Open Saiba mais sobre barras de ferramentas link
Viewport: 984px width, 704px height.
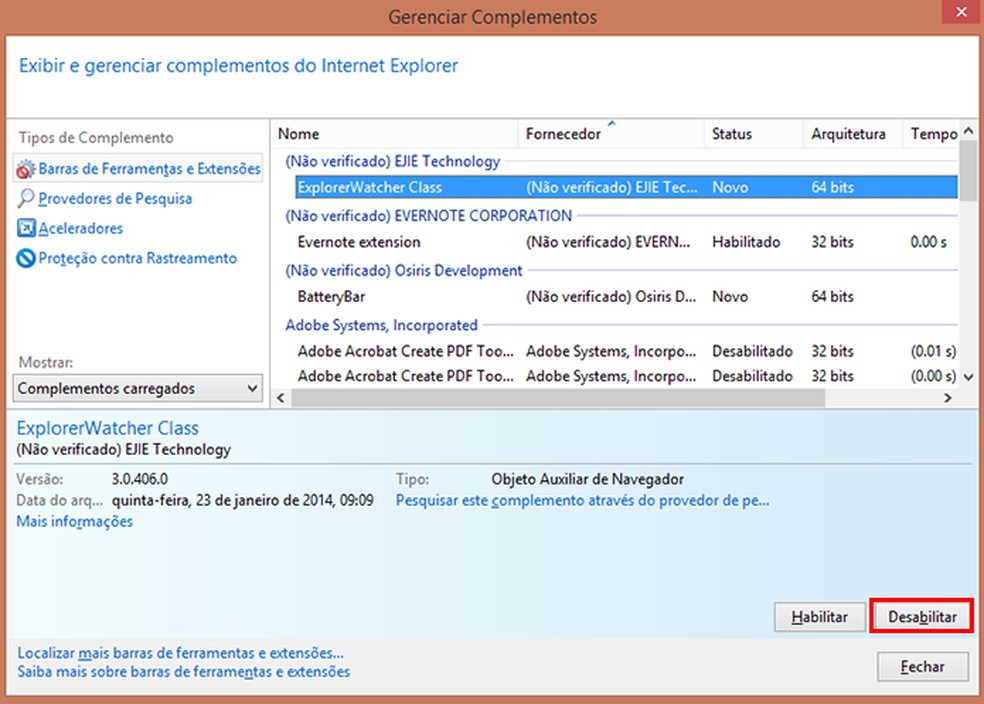coord(183,672)
